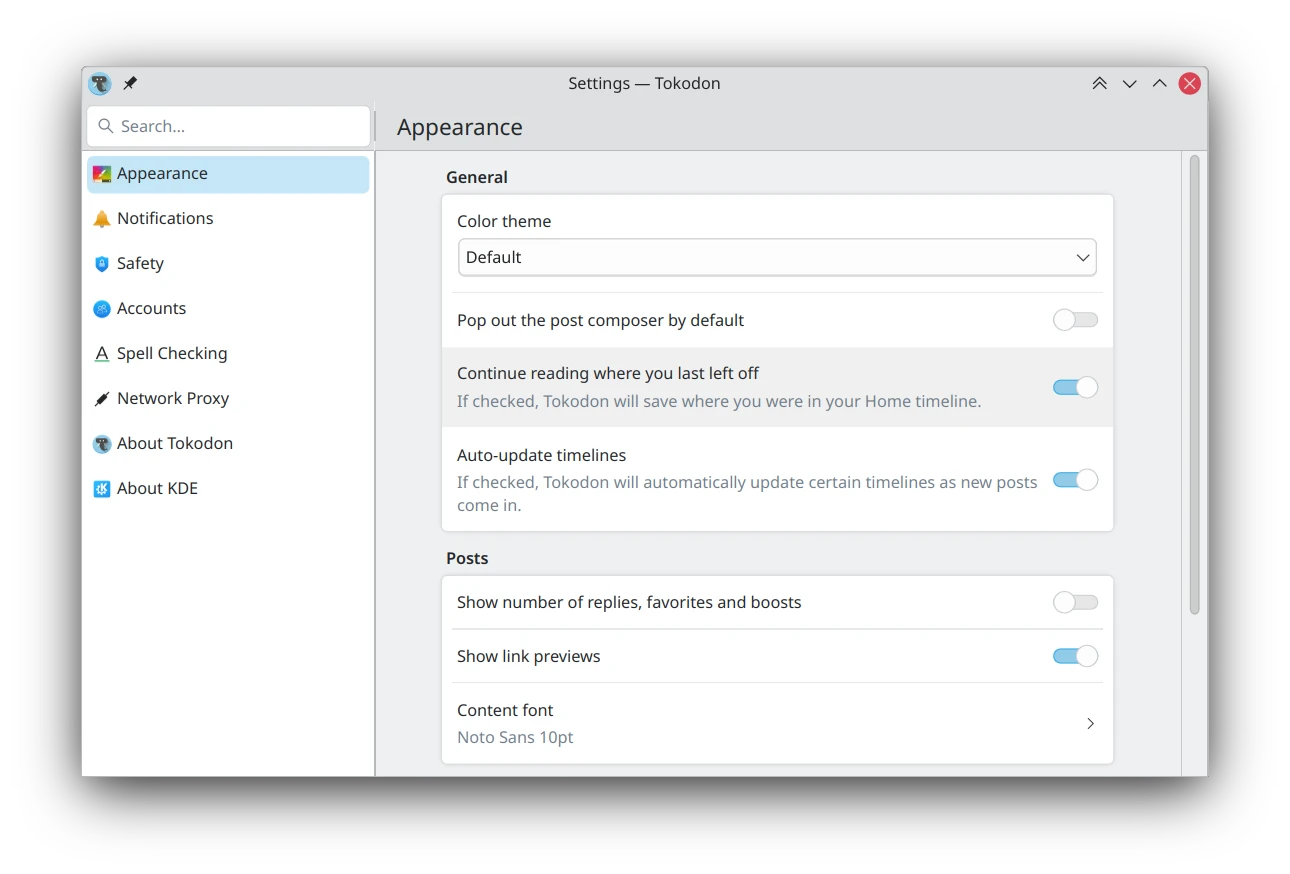Image resolution: width=1290 pixels, height=874 pixels.
Task: Click the vertical scrollbar handle
Action: [1194, 384]
